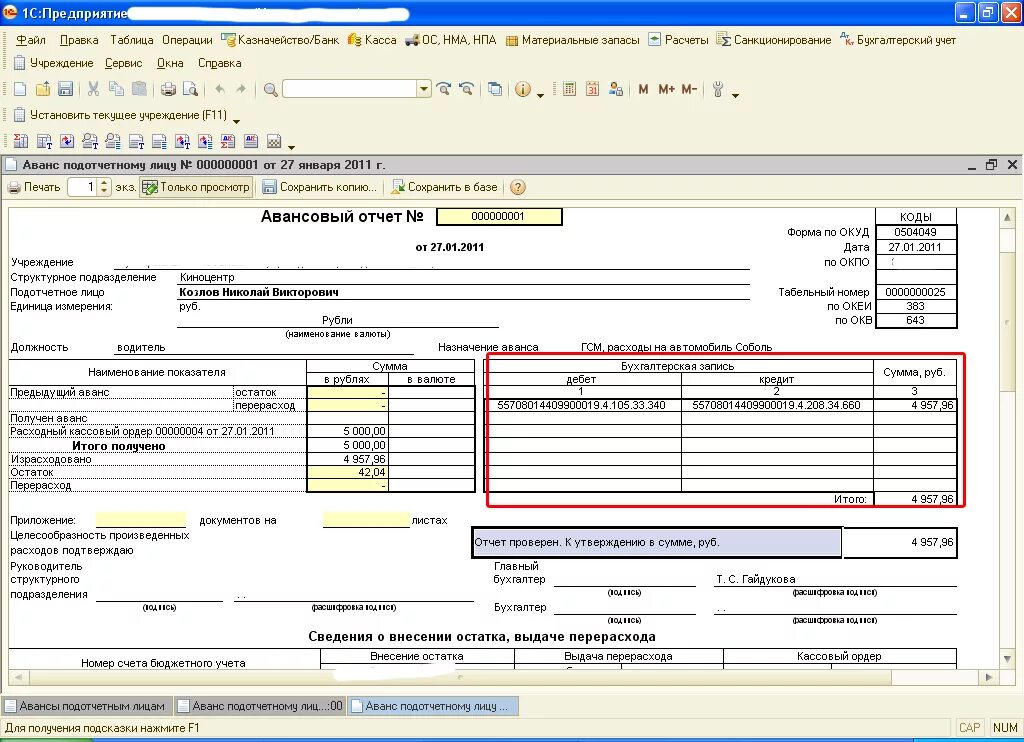Click the round info help icon
Image resolution: width=1024 pixels, height=742 pixels.
pos(523,89)
